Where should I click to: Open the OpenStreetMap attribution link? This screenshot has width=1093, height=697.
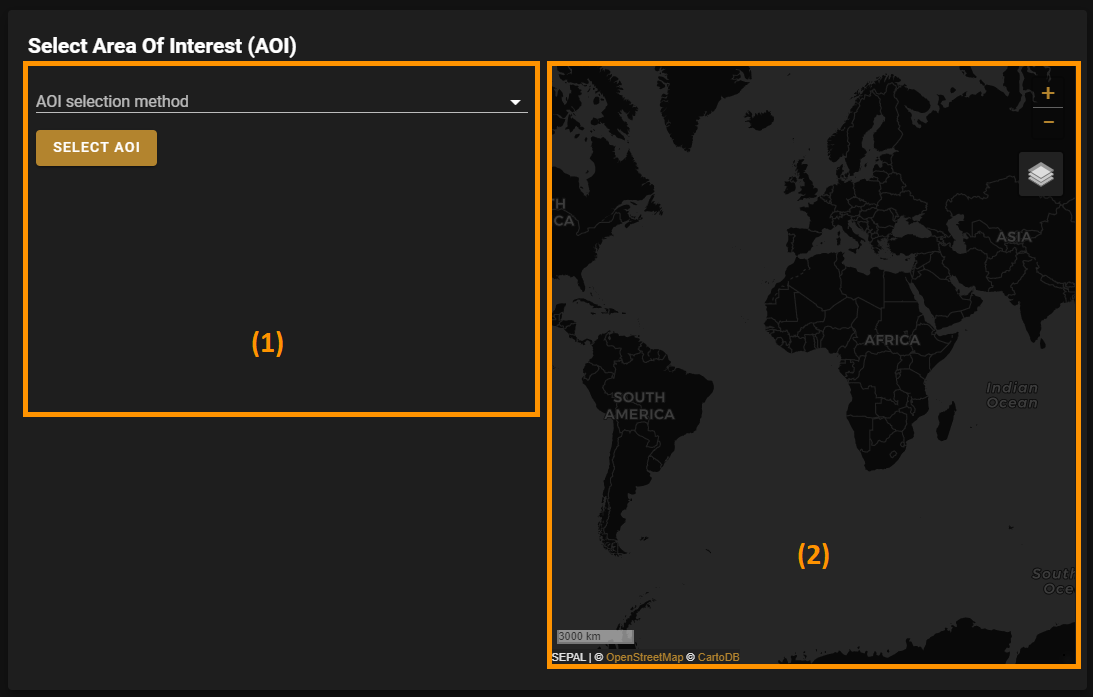(x=644, y=657)
